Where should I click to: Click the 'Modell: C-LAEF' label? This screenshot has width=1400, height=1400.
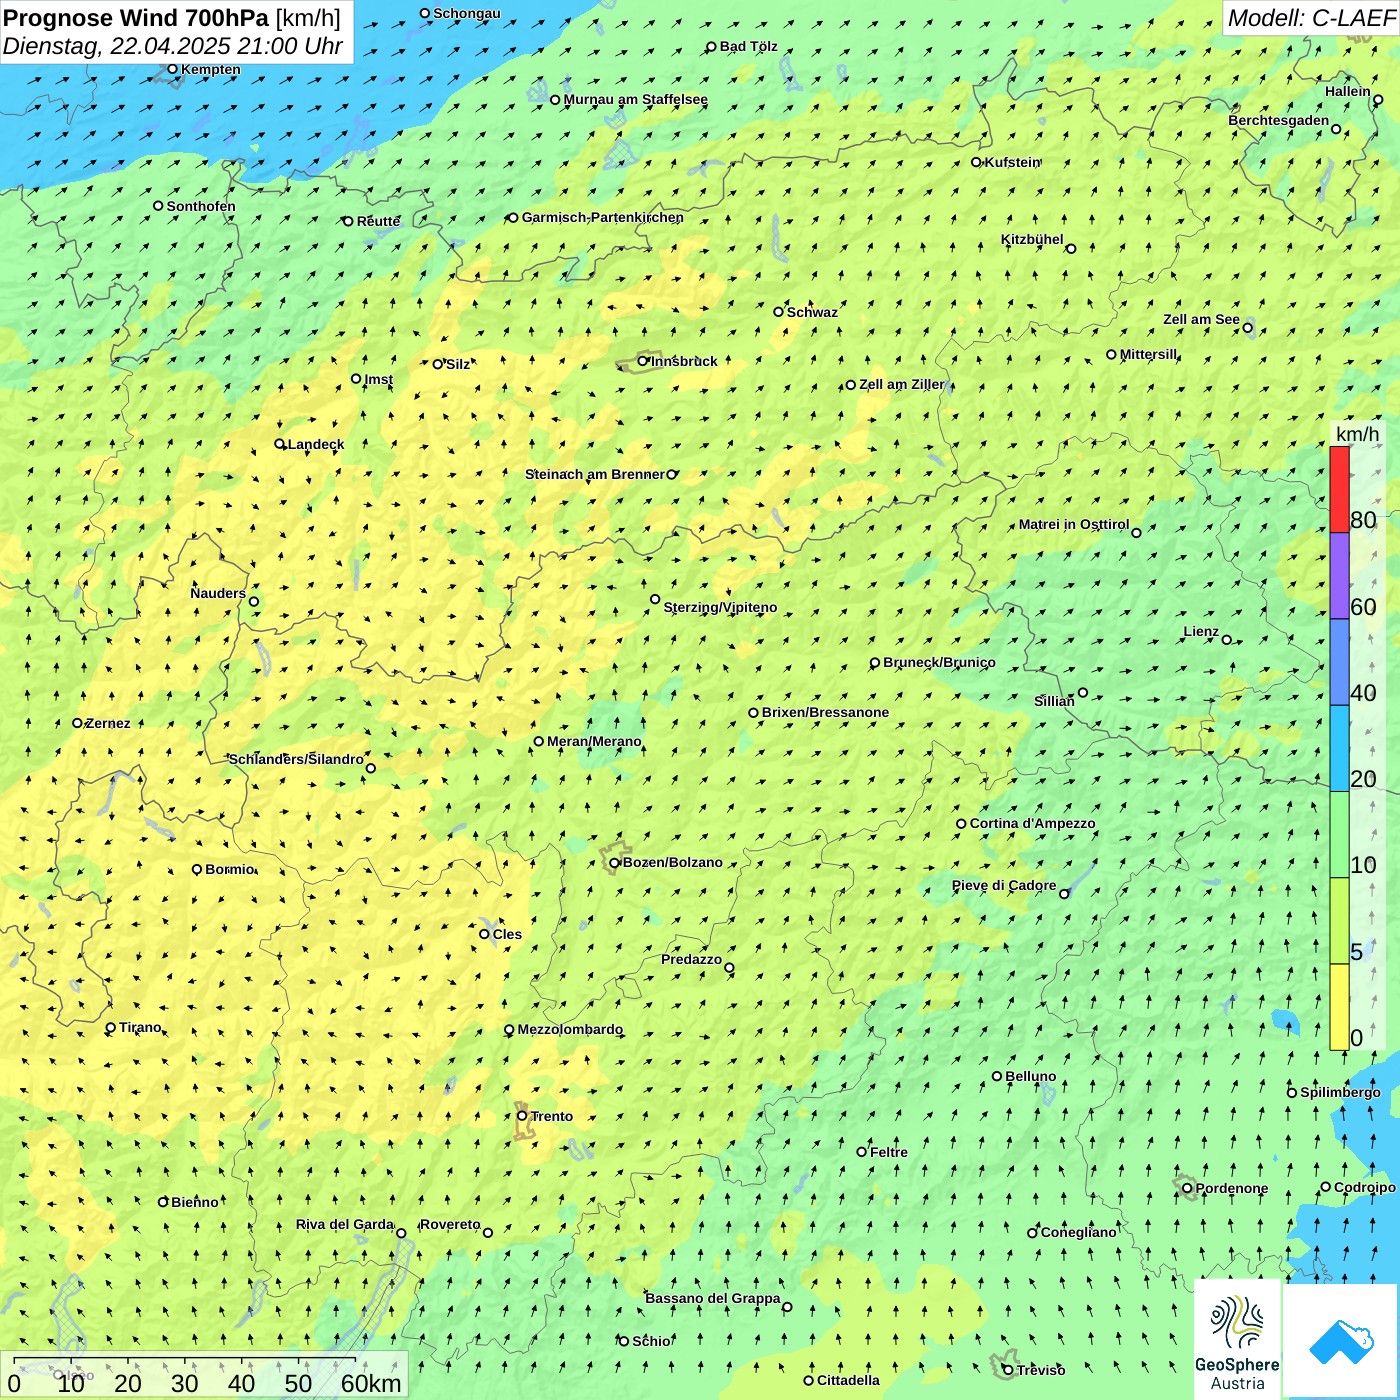(1310, 18)
